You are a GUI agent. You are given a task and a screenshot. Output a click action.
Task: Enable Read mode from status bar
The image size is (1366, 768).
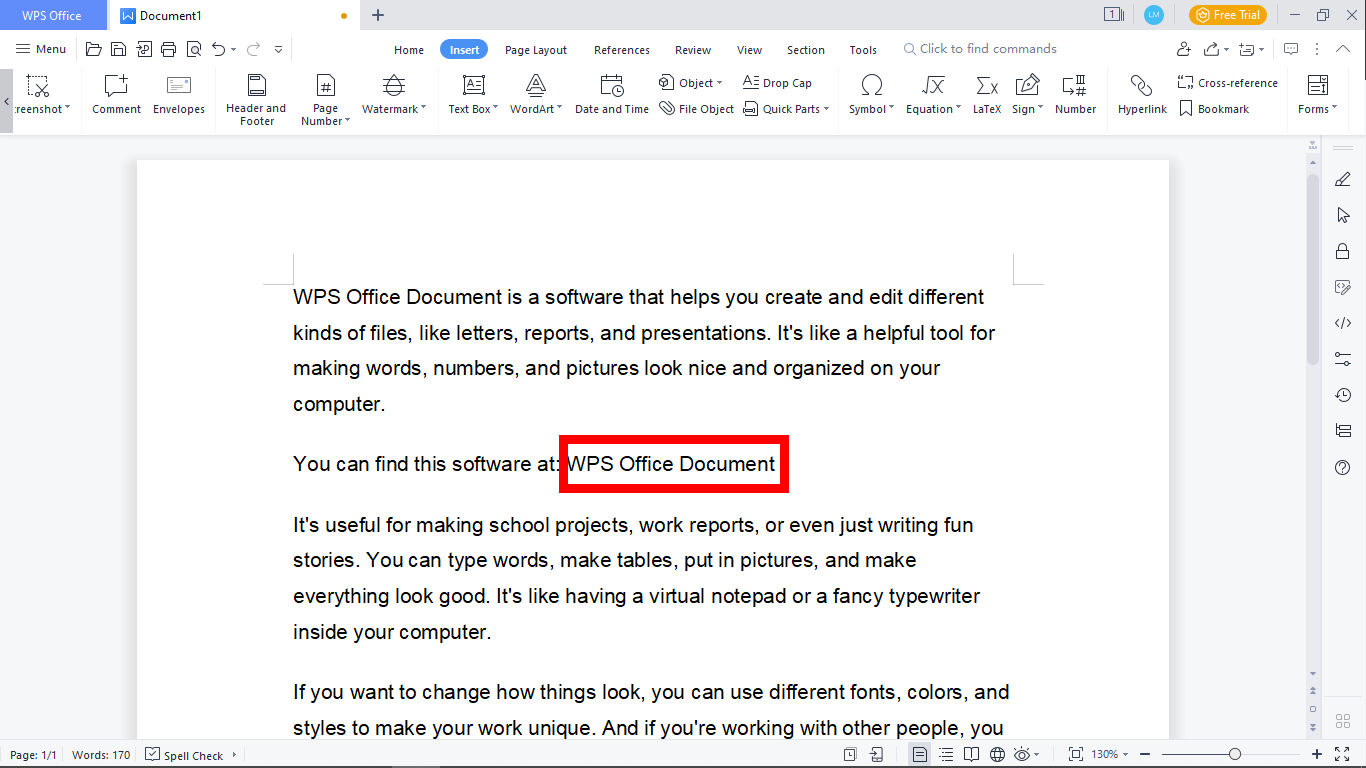click(x=971, y=754)
